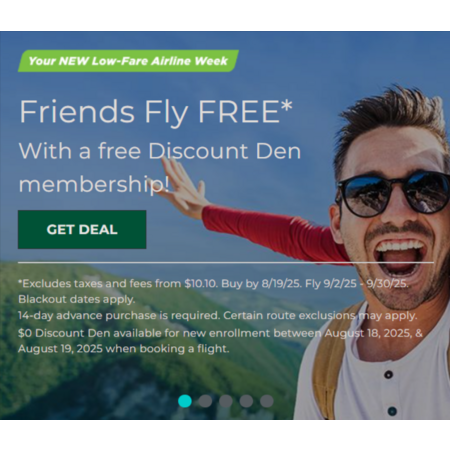Show the last carousel slide dot
This screenshot has height=450, width=450.
point(267,401)
